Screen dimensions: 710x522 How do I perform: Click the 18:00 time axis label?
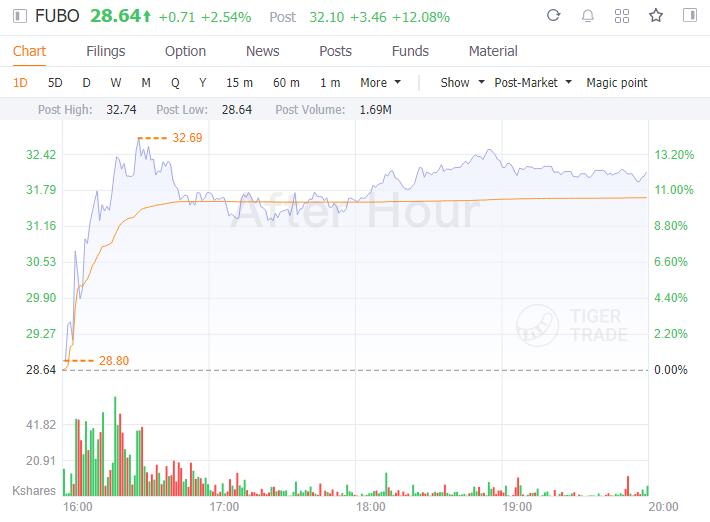click(370, 507)
